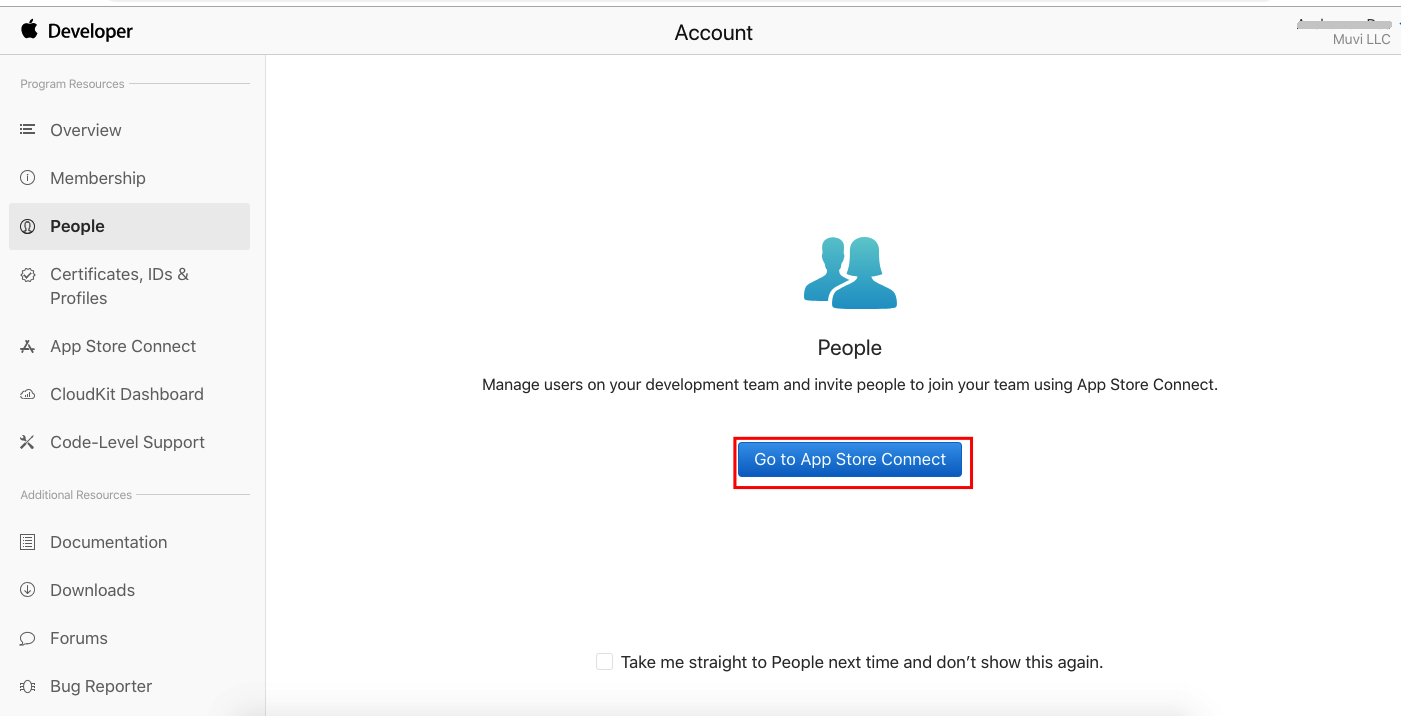The width and height of the screenshot is (1401, 716).
Task: Click the CloudKit Dashboard cloud icon
Action: tap(28, 394)
